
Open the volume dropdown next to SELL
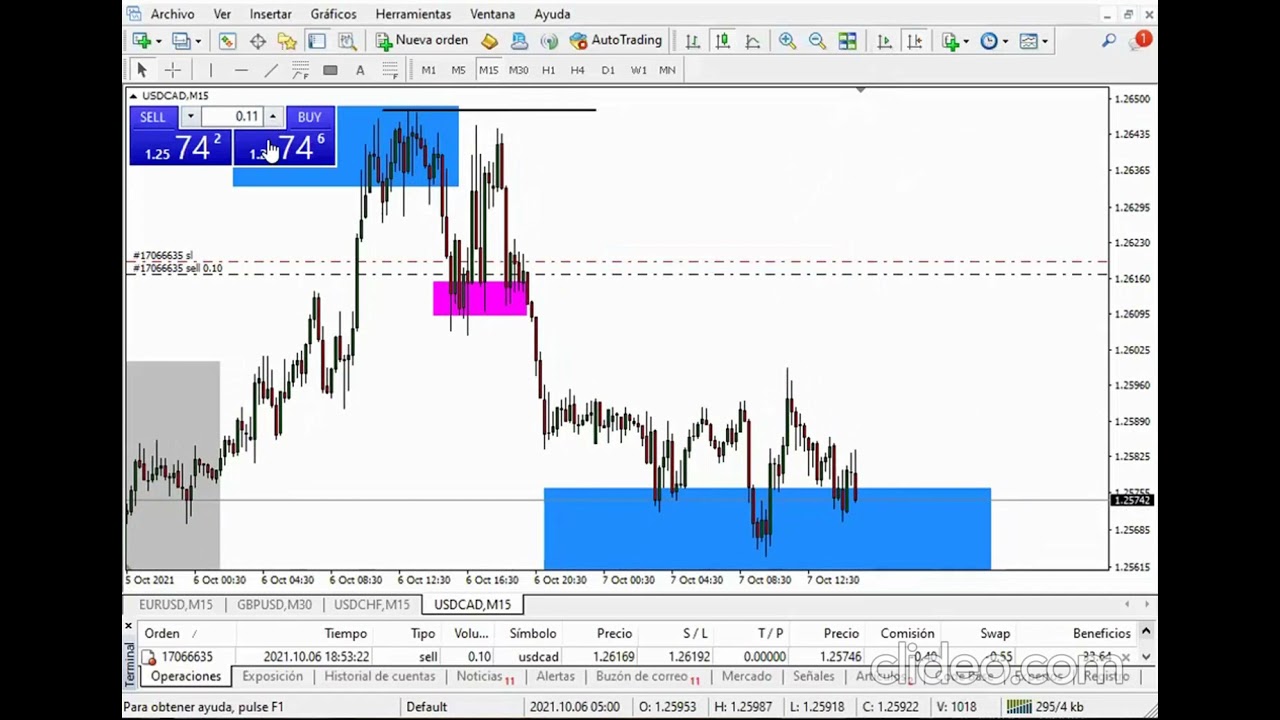(189, 117)
